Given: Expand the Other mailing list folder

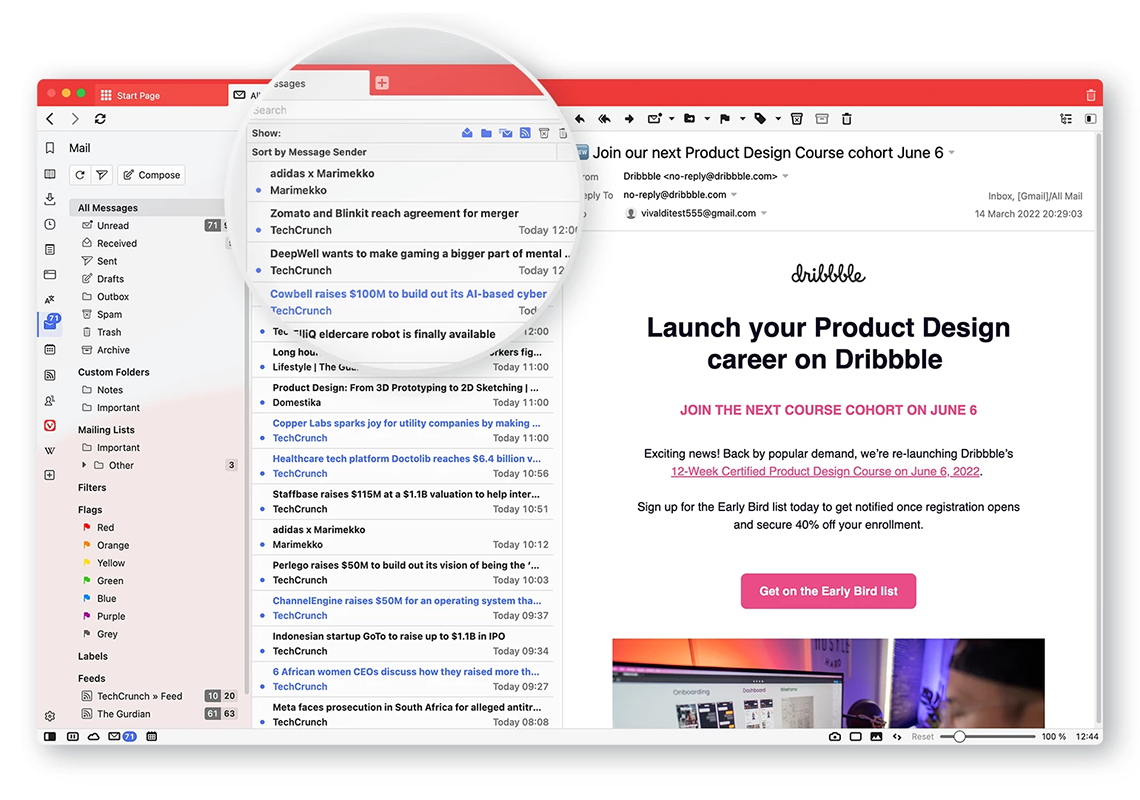Looking at the screenshot, I should pyautogui.click(x=84, y=466).
